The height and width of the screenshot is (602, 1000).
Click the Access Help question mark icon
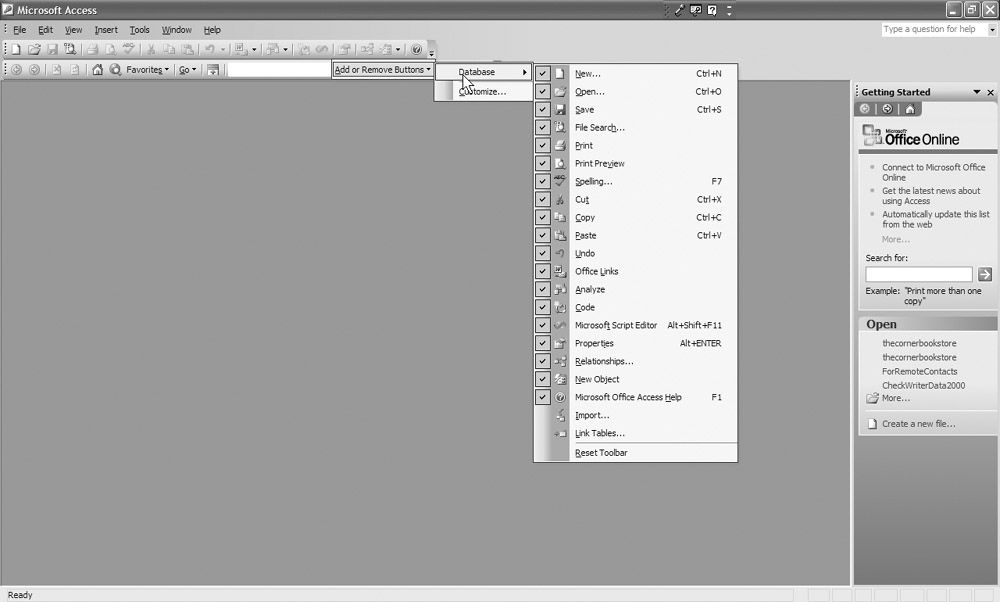[417, 49]
